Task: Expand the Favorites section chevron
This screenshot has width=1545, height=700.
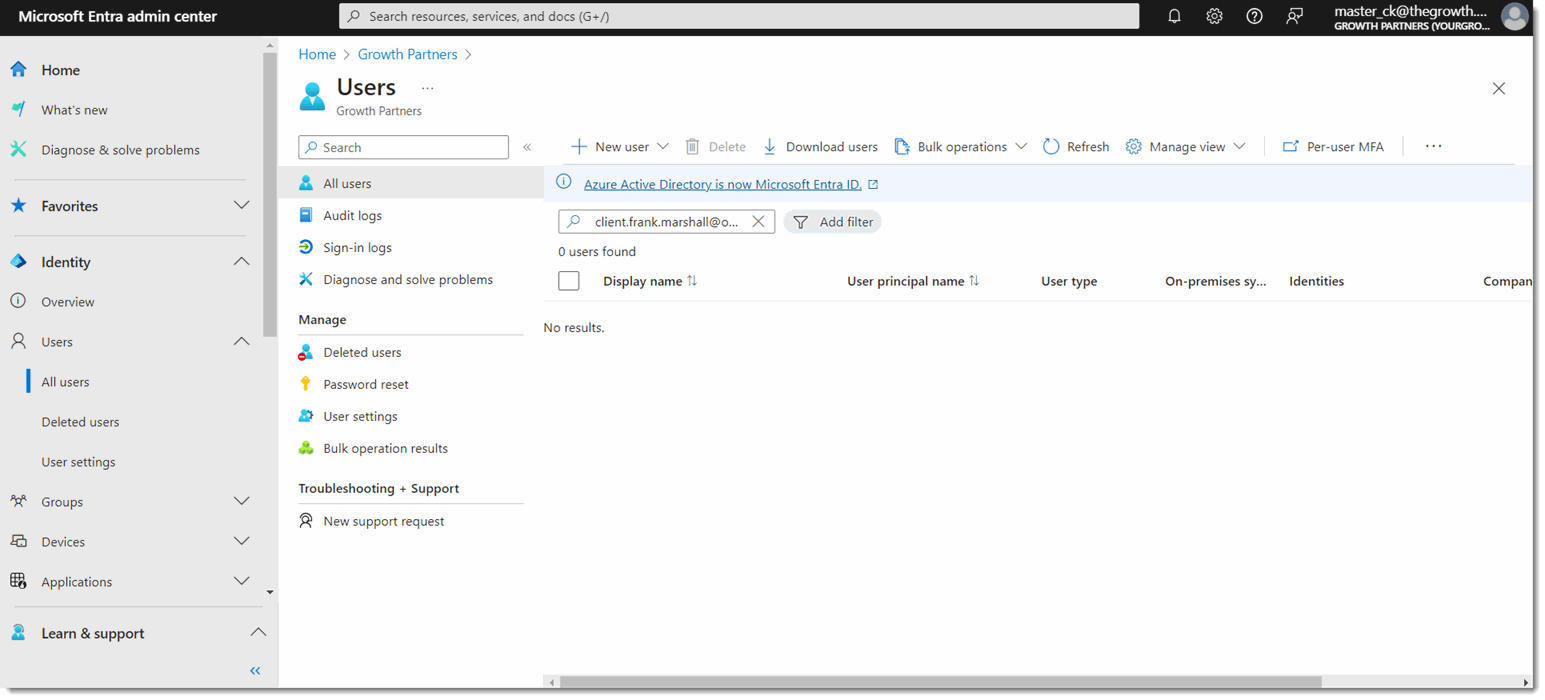Action: pos(241,205)
